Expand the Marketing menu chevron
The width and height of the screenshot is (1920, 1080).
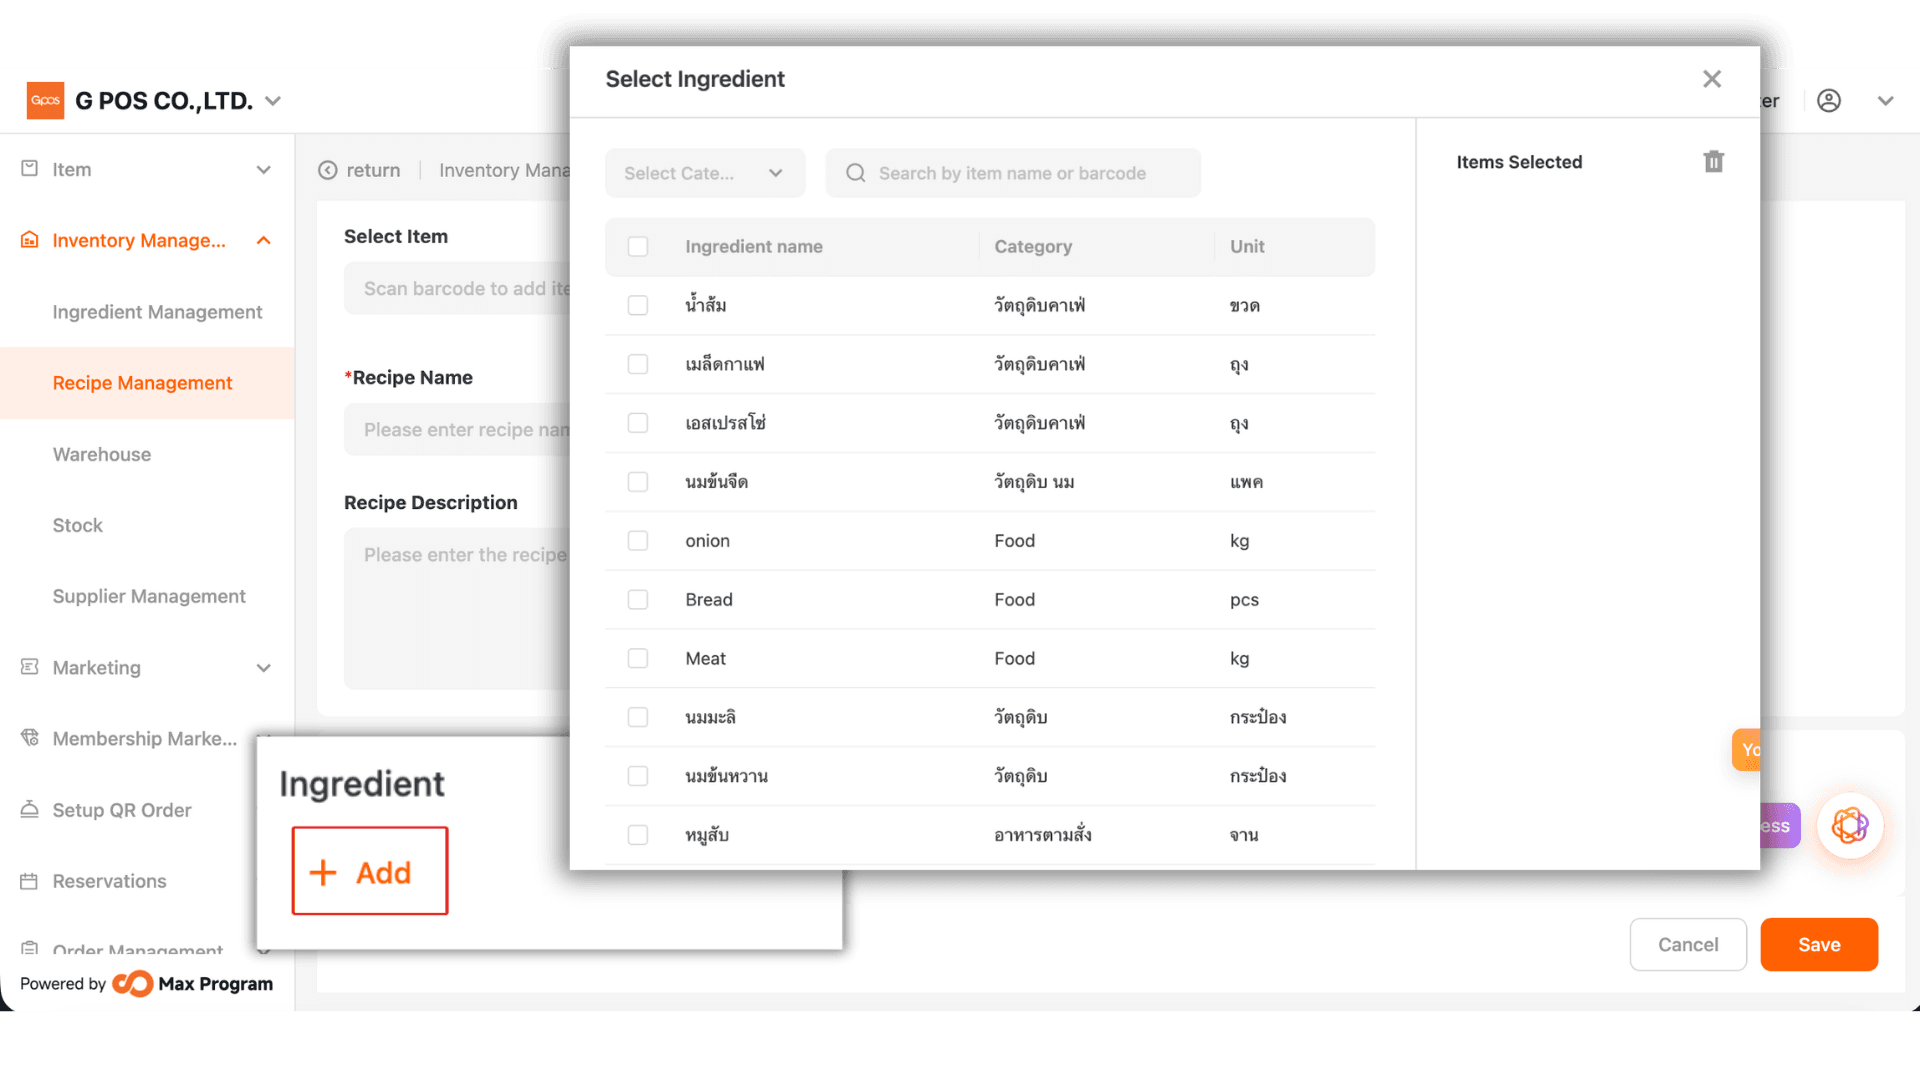(264, 668)
